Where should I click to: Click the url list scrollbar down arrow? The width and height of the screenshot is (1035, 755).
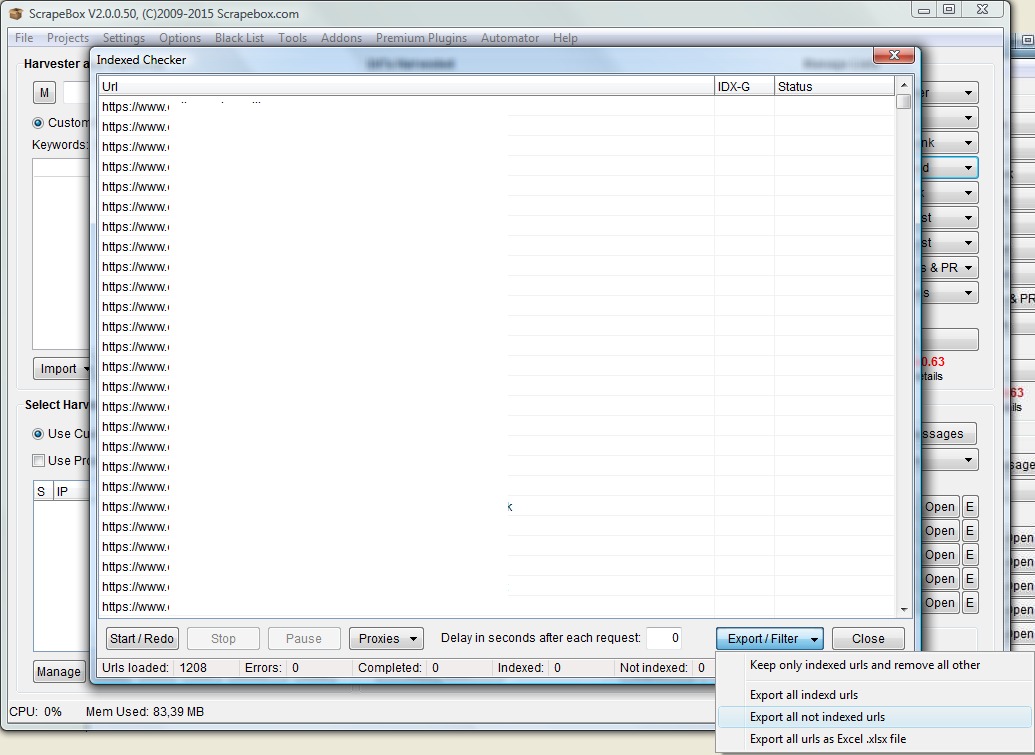coord(904,610)
